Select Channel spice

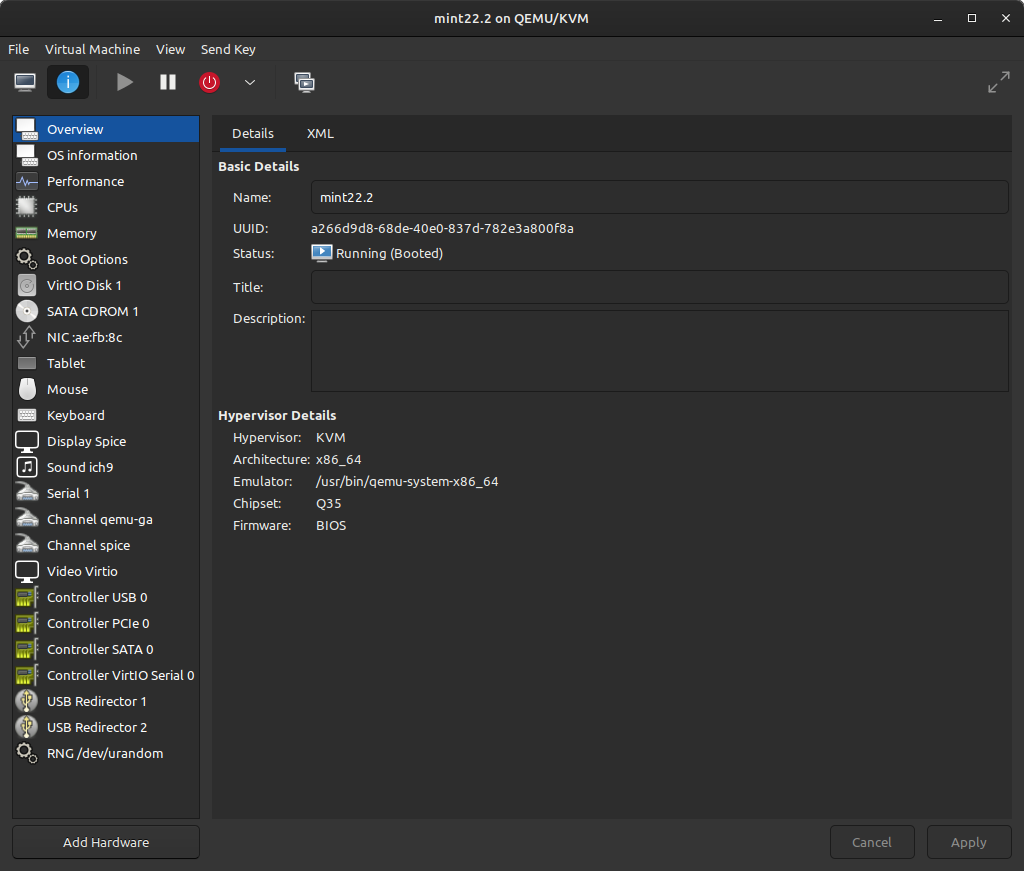point(106,545)
